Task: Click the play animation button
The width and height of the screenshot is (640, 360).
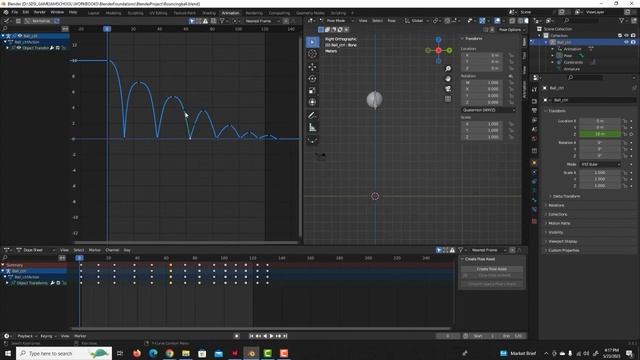Action: tap(271, 336)
